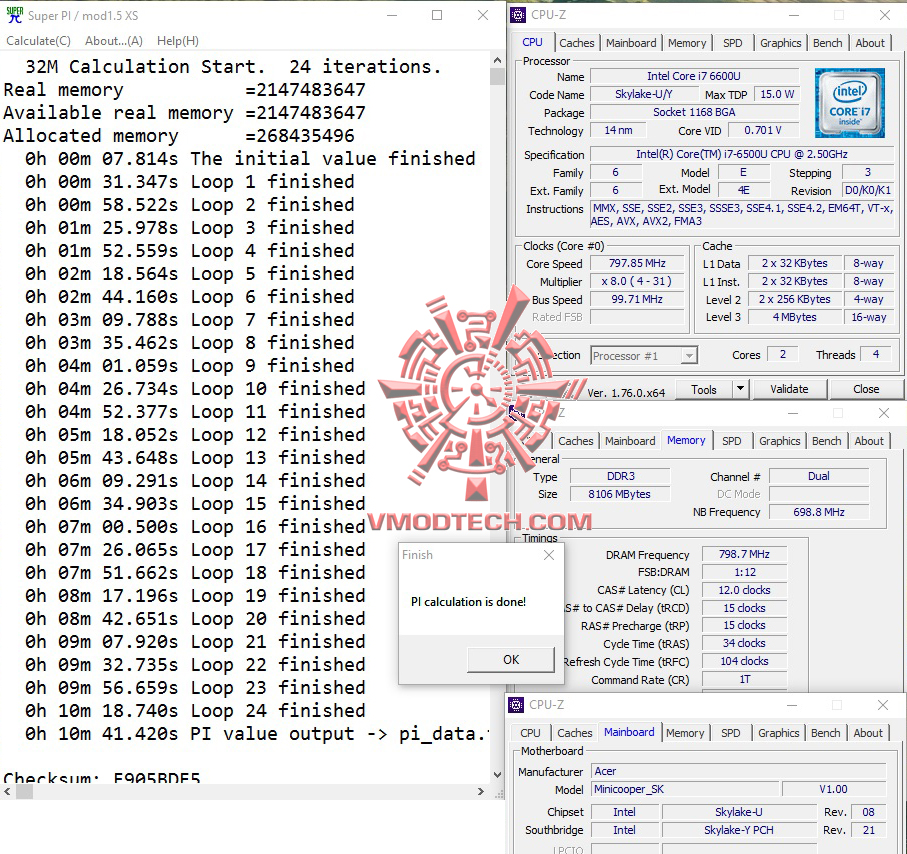Click the memory Size value 8106 MBytes
Viewport: 907px width, 854px height.
620,494
